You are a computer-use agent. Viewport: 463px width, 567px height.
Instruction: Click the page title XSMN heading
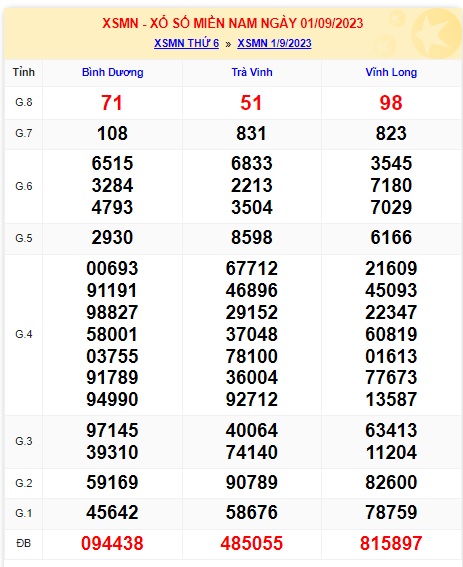(233, 24)
